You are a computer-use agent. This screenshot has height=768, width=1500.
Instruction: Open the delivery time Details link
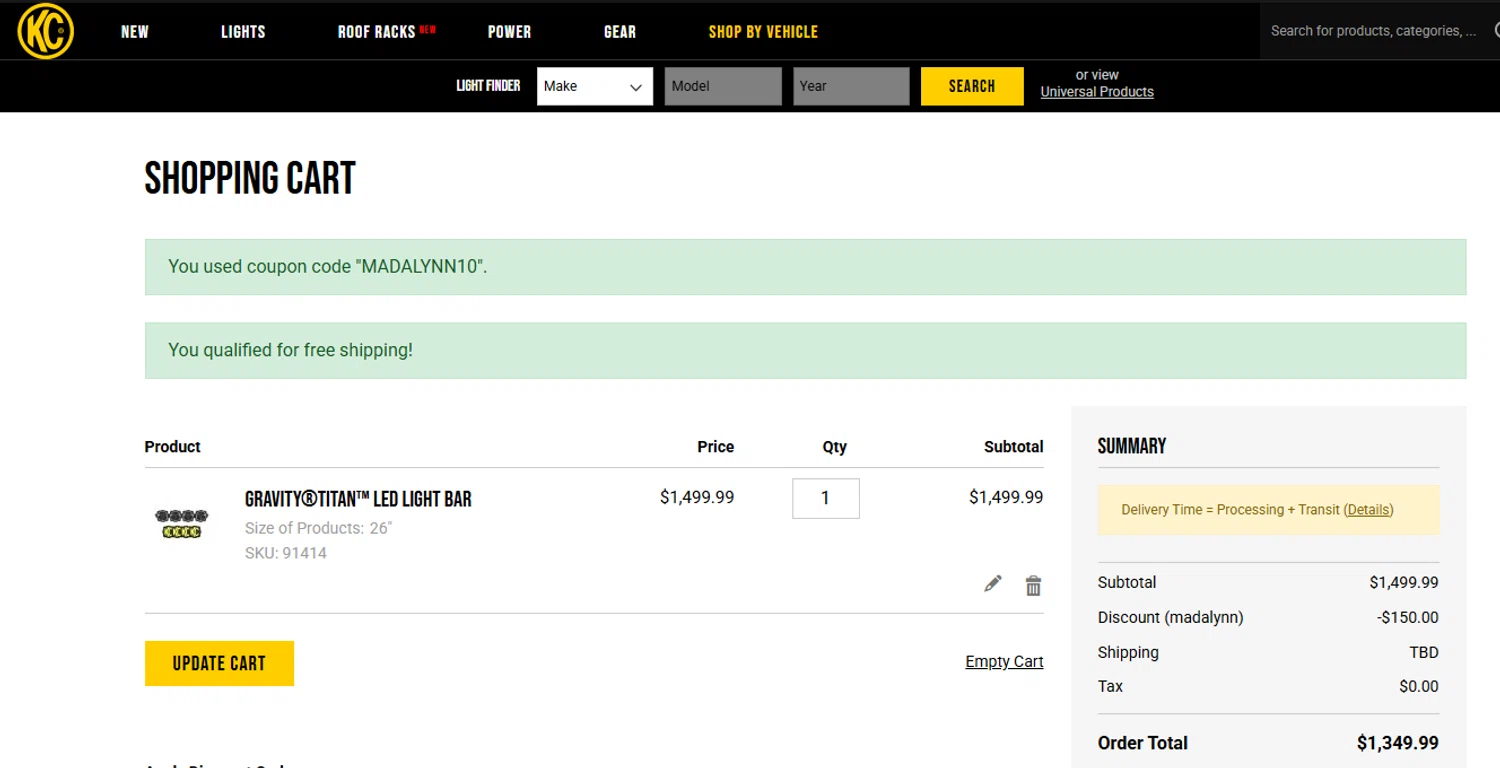click(1368, 510)
